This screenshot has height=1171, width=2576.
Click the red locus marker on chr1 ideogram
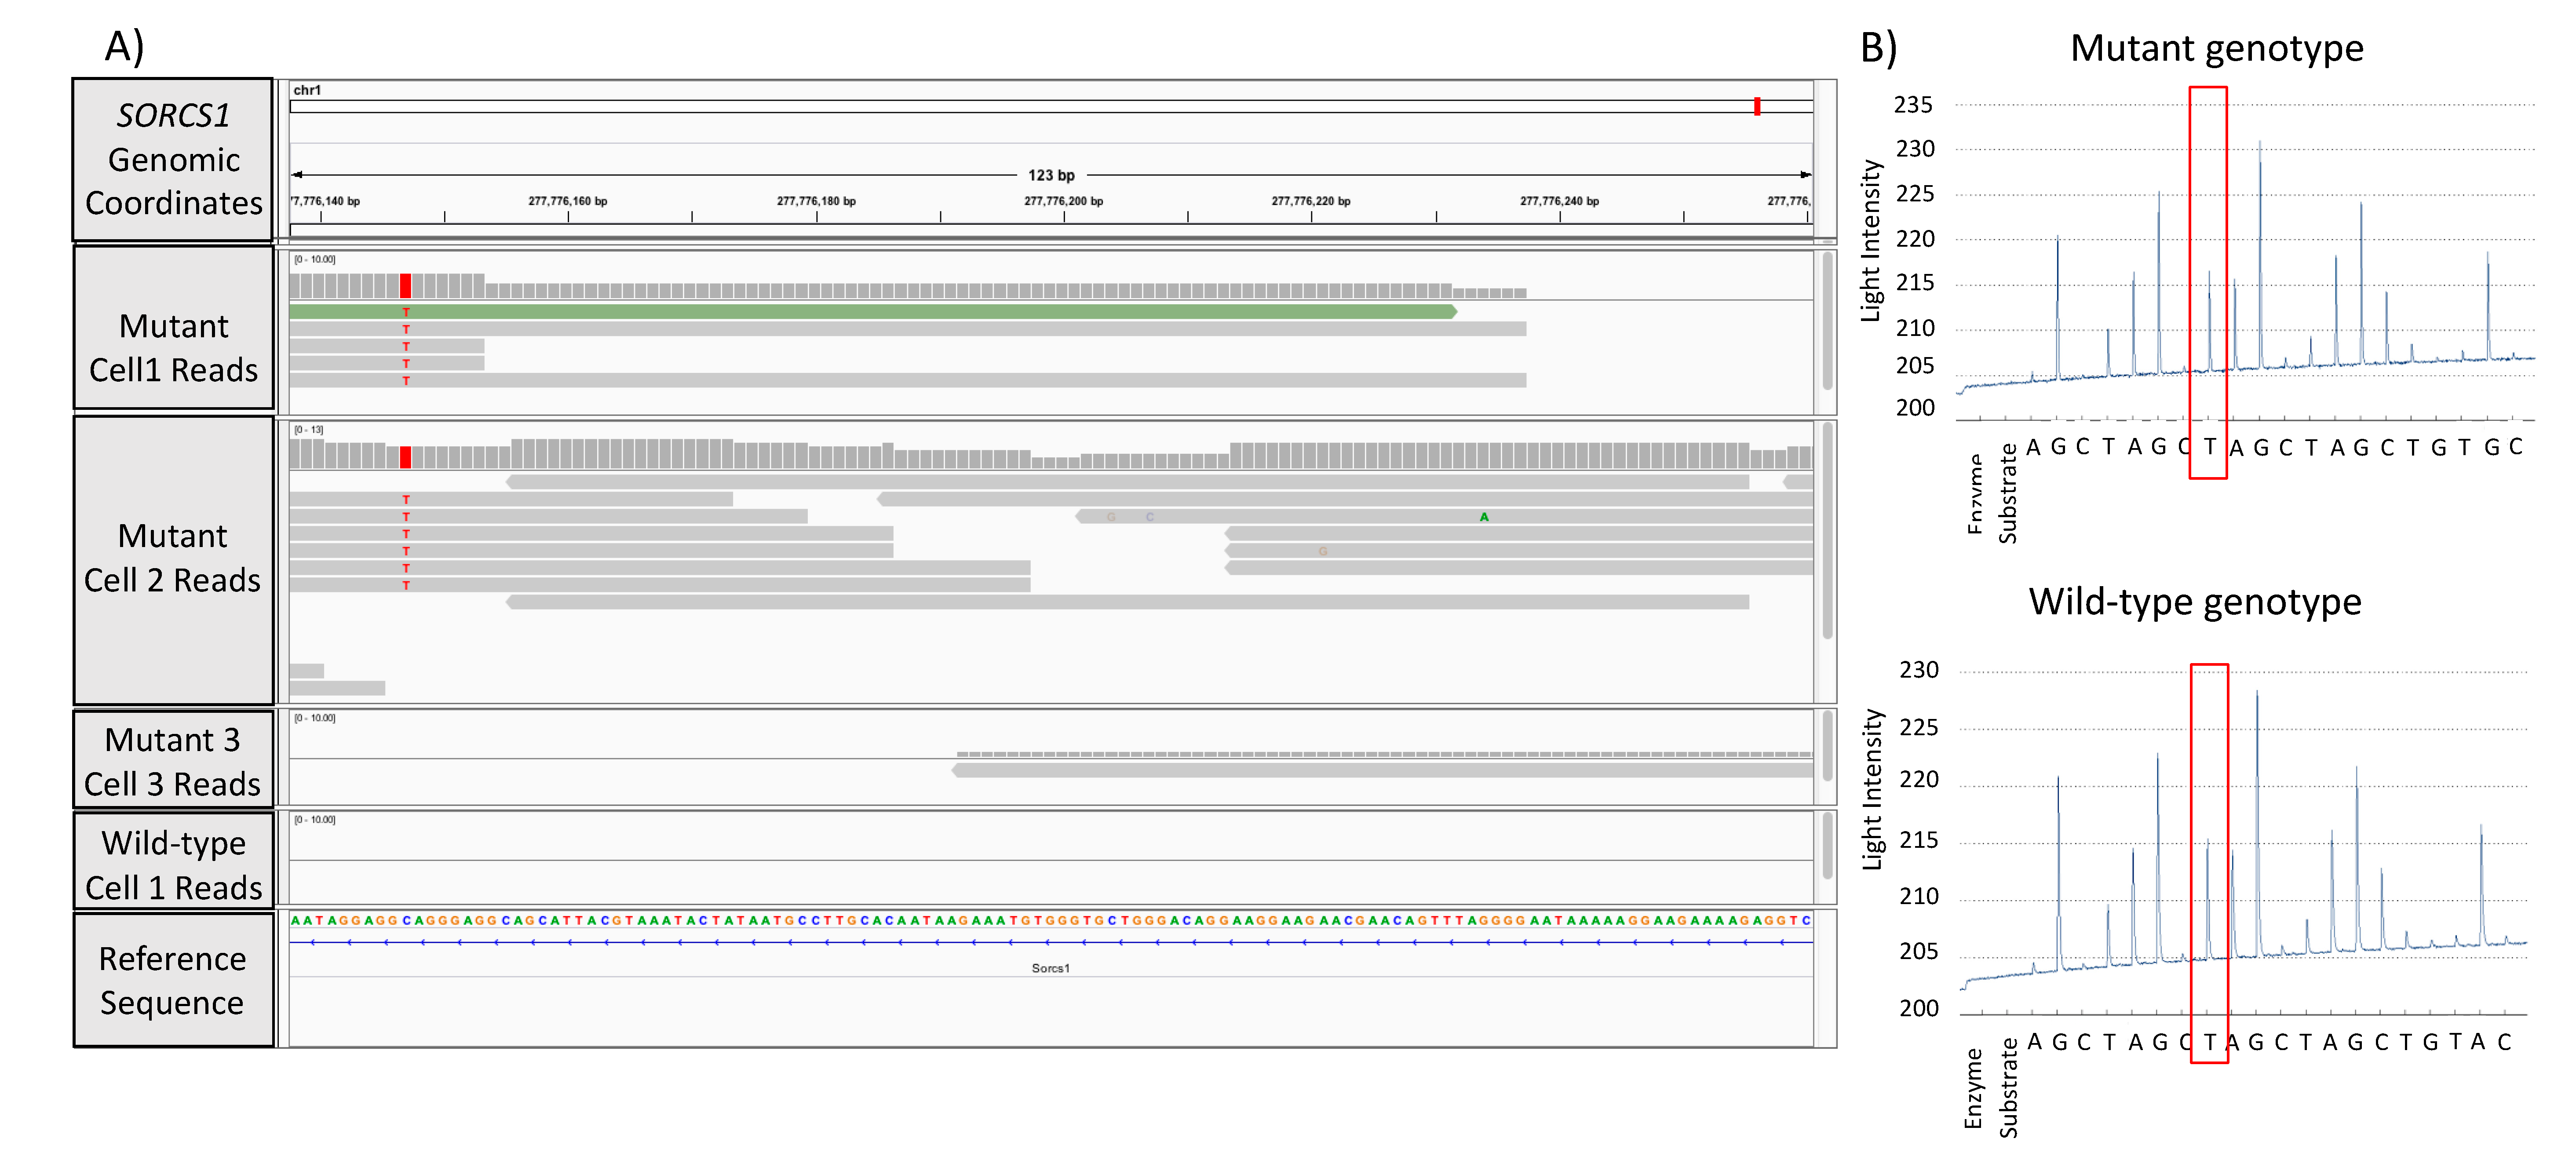pyautogui.click(x=1757, y=106)
